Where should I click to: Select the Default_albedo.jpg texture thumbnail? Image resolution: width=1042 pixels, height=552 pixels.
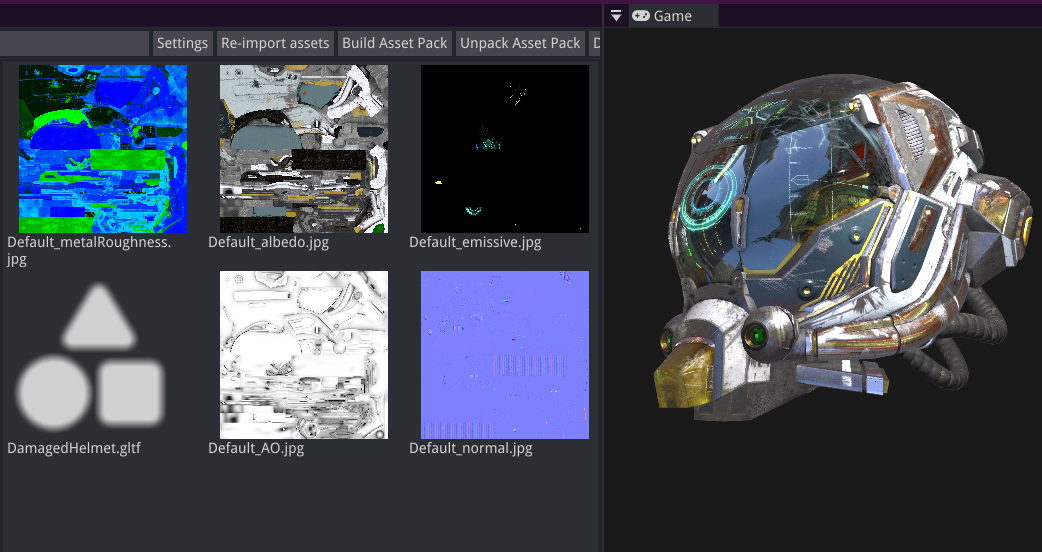click(304, 149)
